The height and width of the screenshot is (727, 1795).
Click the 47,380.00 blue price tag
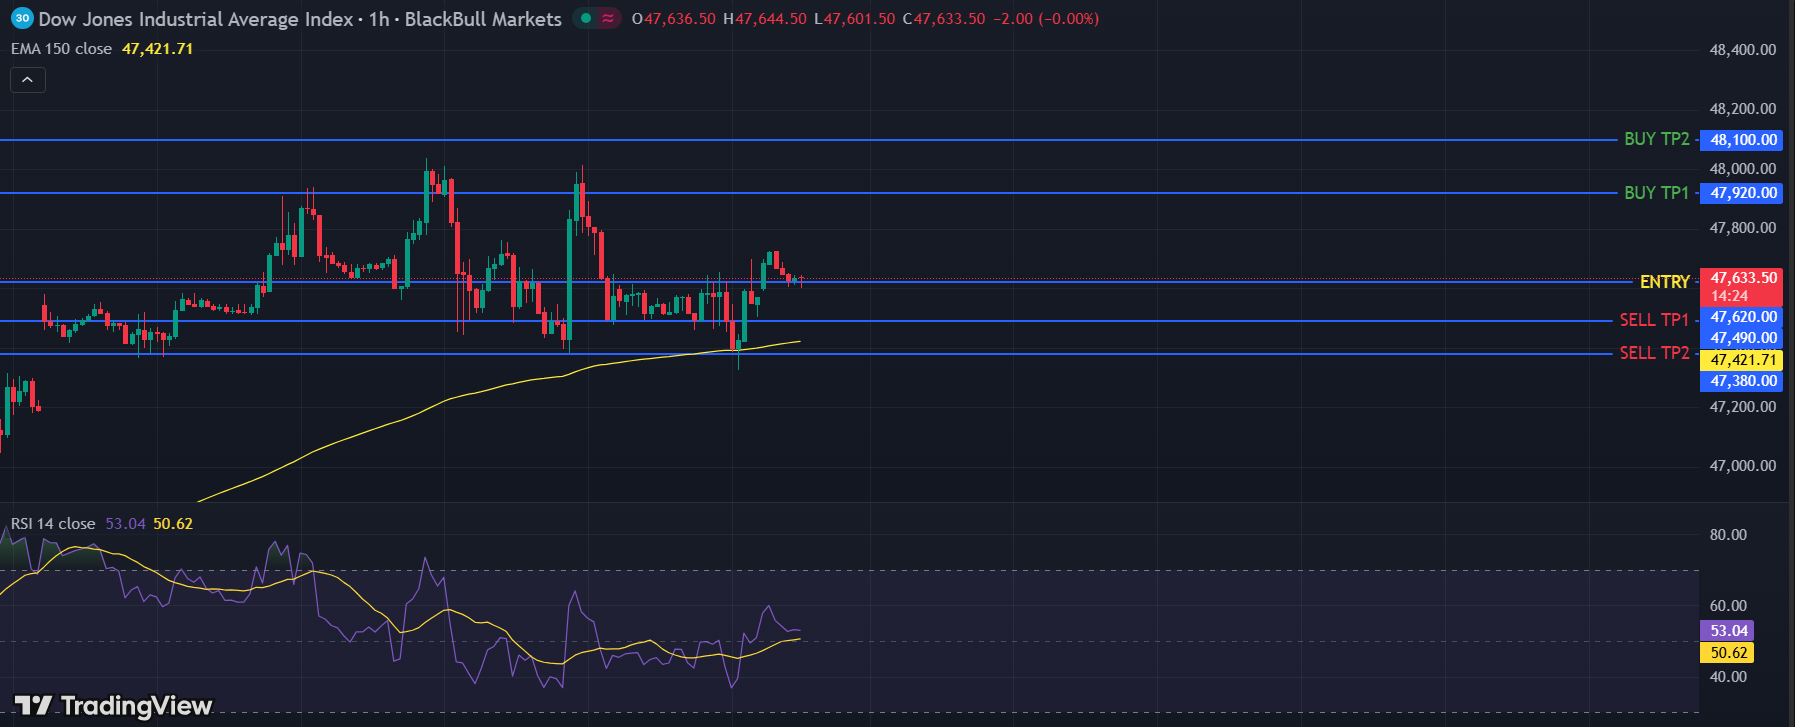pos(1743,381)
